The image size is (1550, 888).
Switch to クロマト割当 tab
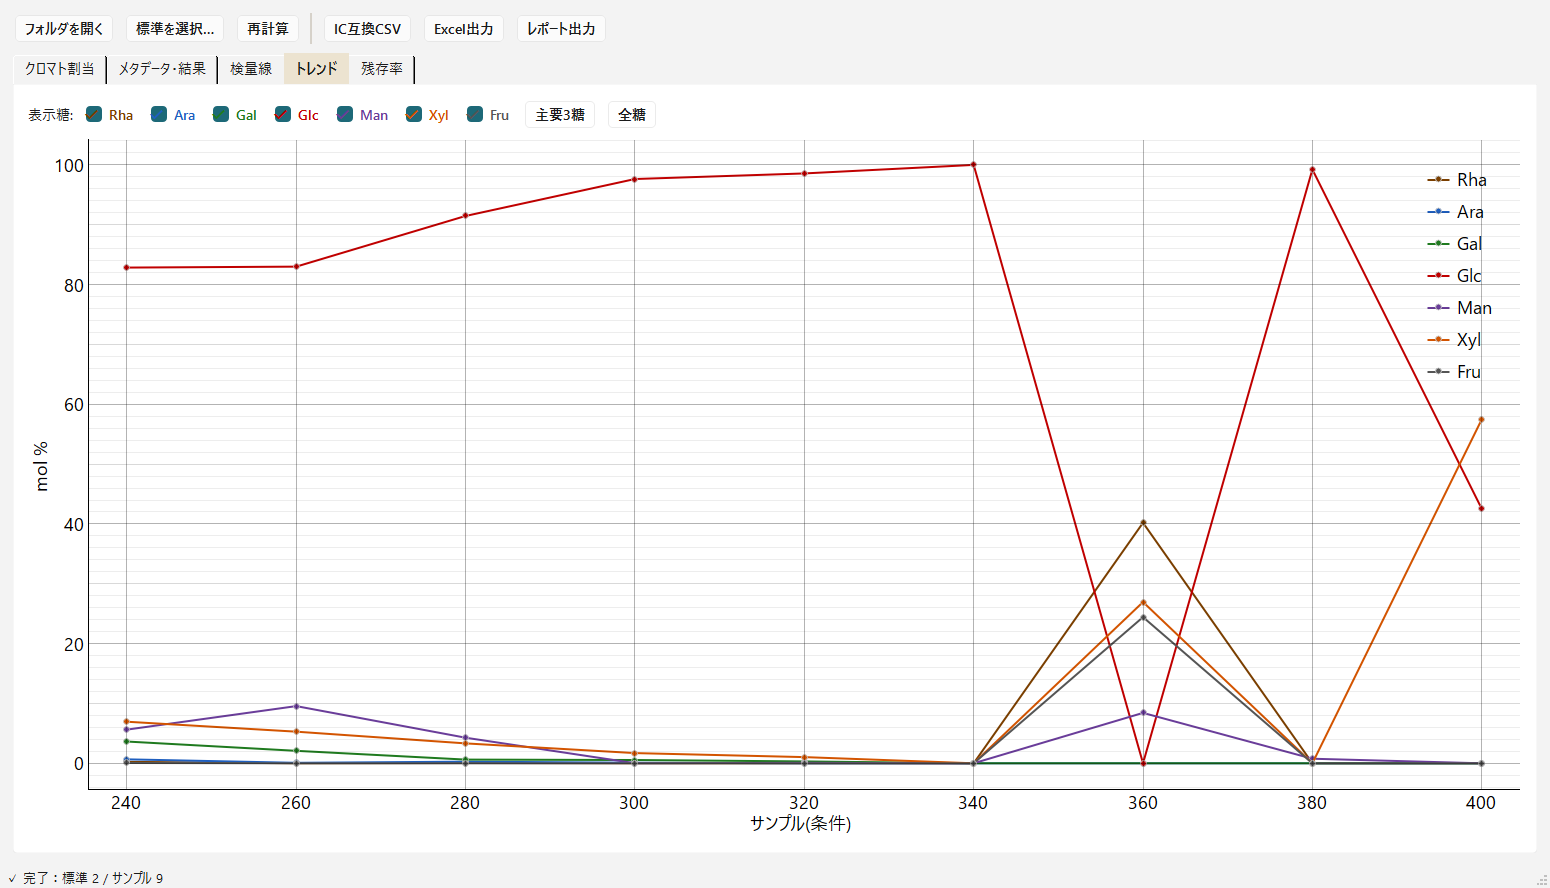(x=60, y=69)
